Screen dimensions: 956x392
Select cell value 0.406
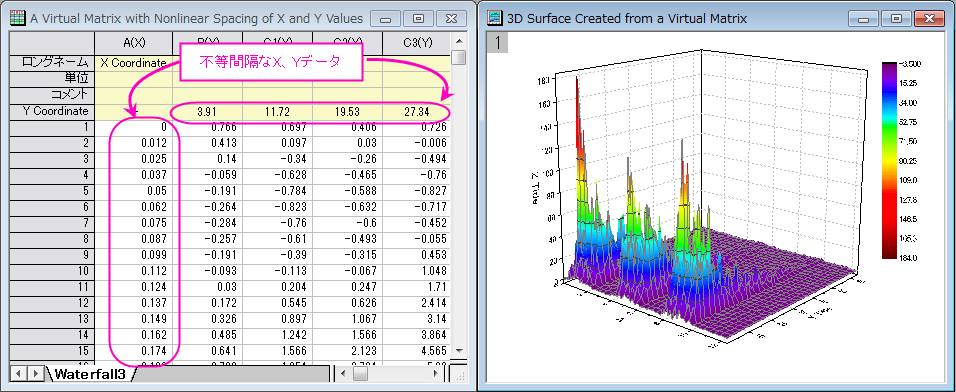coord(348,127)
